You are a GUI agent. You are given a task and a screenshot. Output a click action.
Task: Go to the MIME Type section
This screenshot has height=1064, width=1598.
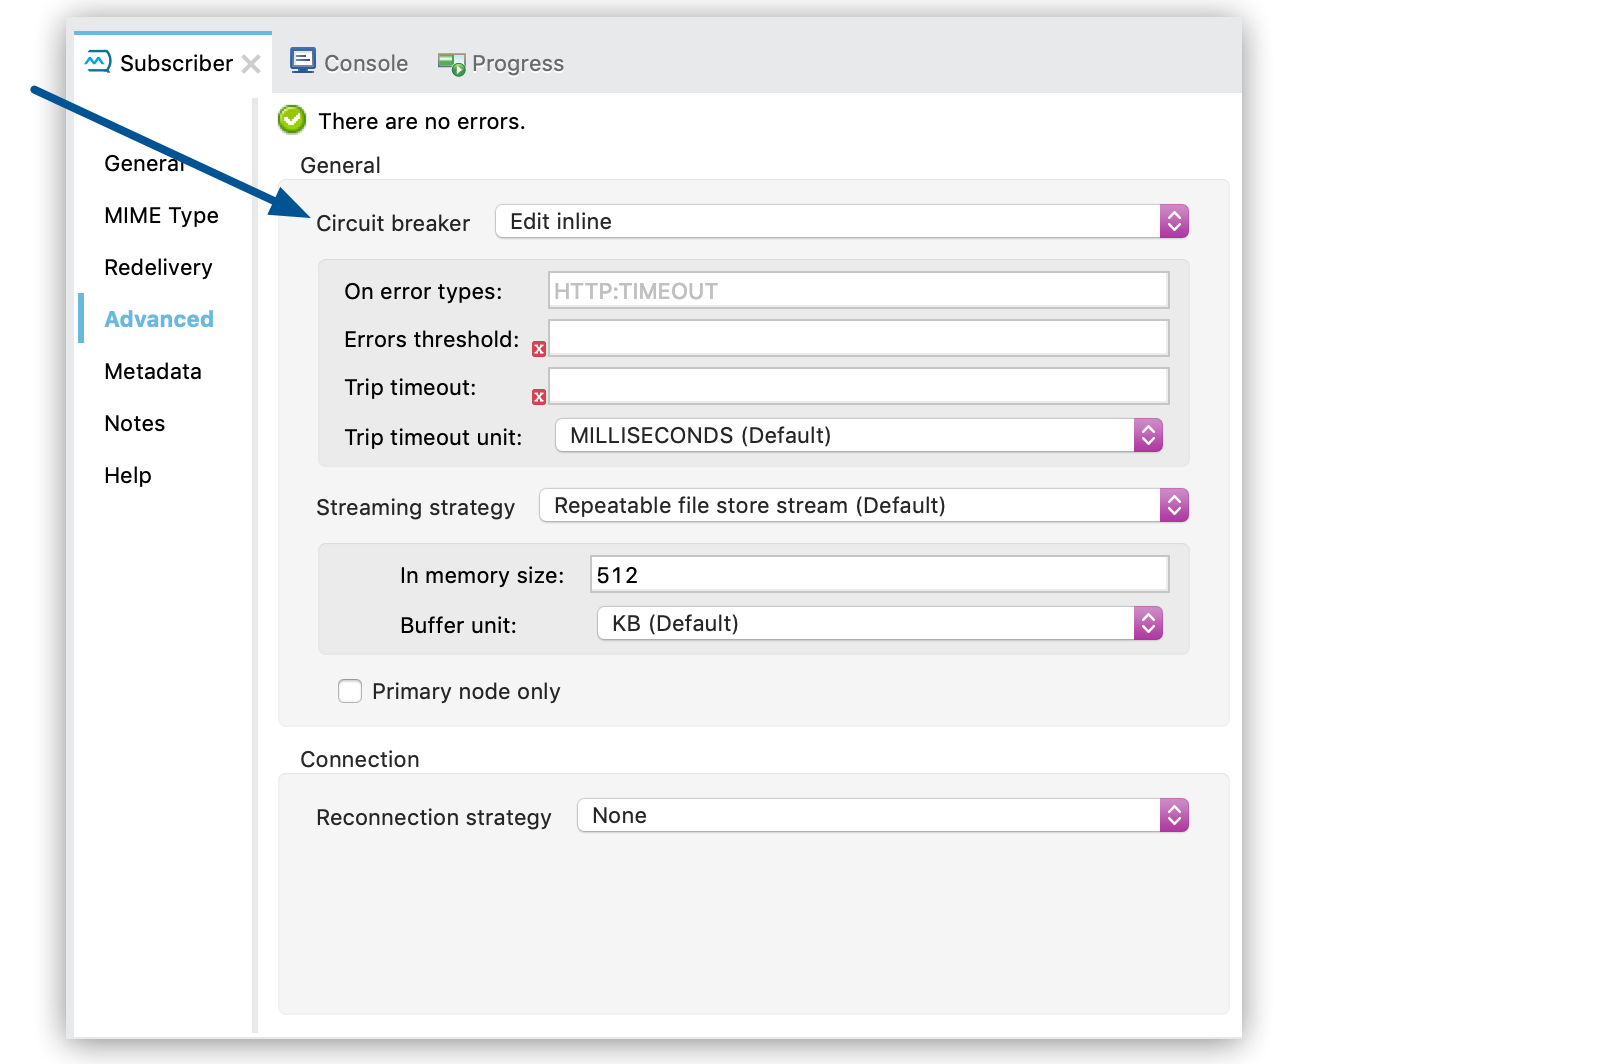[x=161, y=215]
